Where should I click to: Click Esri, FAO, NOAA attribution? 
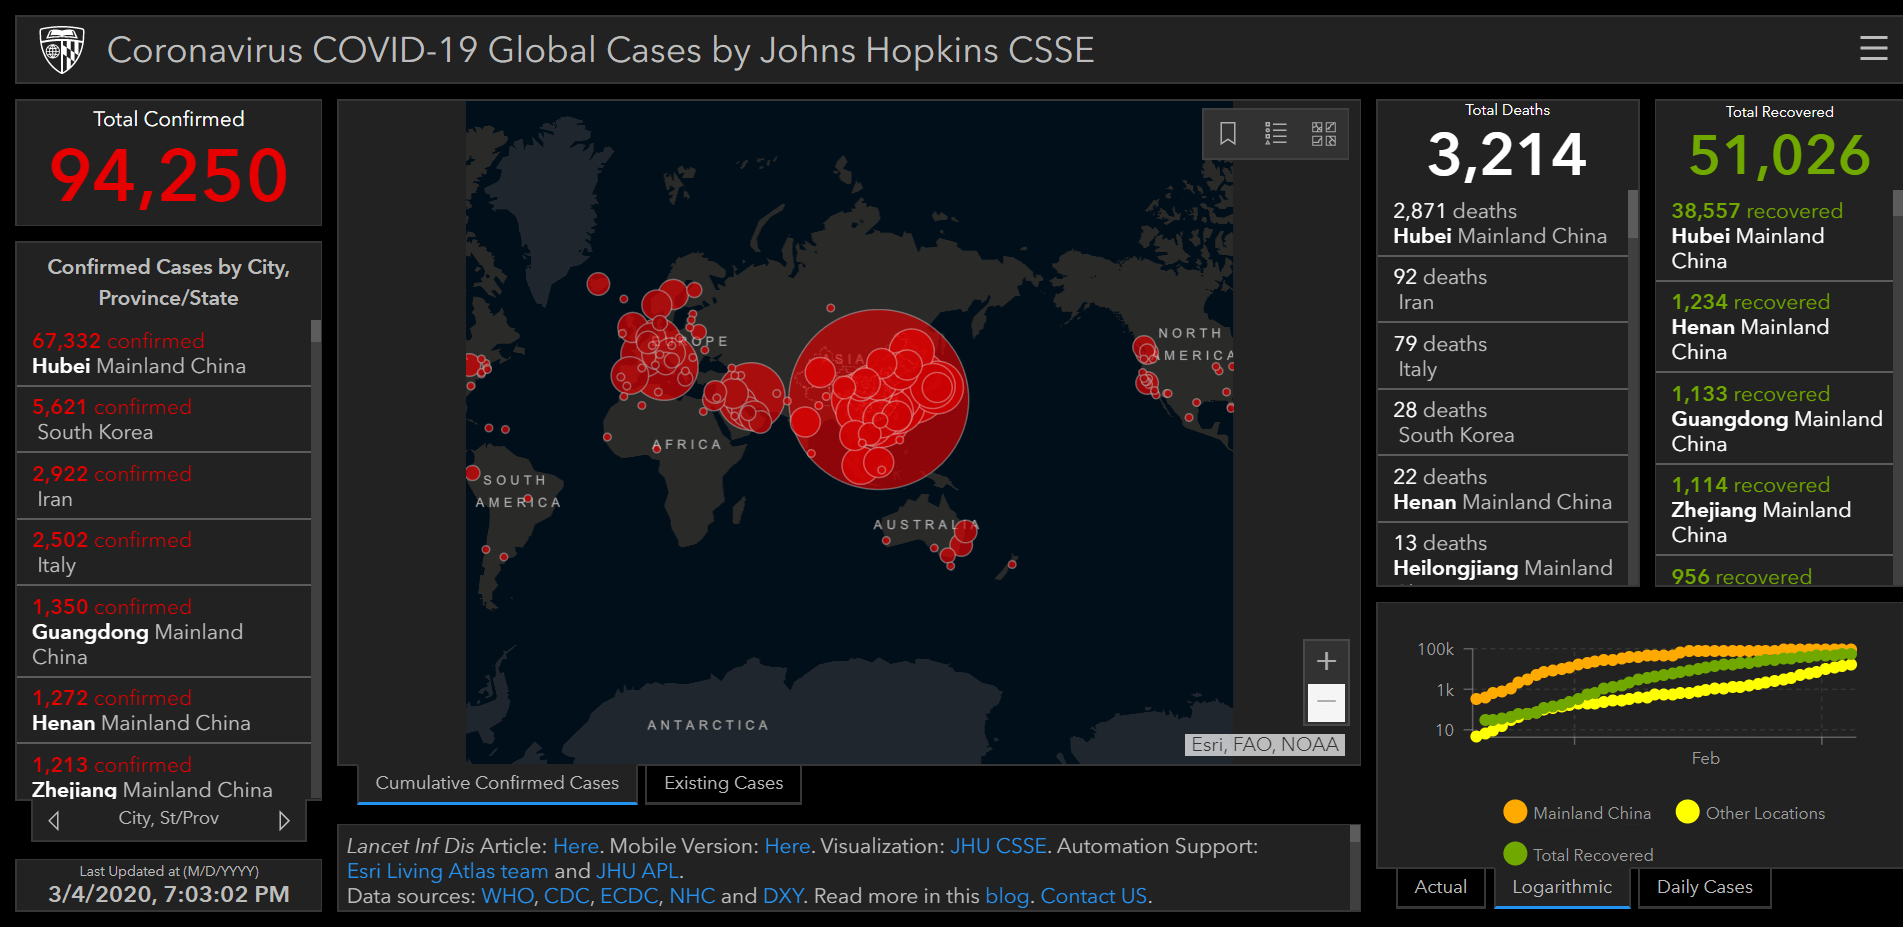[x=1264, y=744]
